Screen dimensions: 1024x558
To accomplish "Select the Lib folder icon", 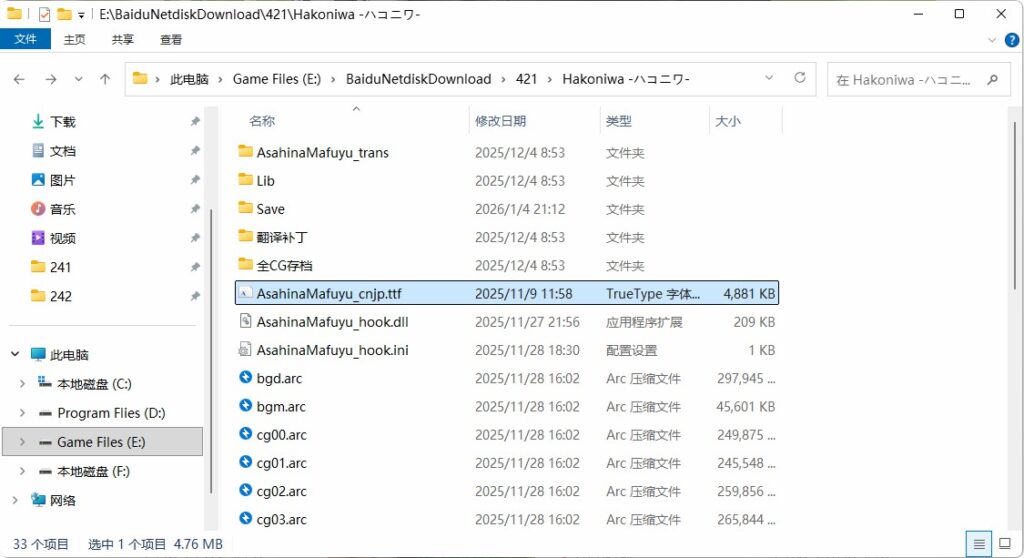I will coord(246,180).
